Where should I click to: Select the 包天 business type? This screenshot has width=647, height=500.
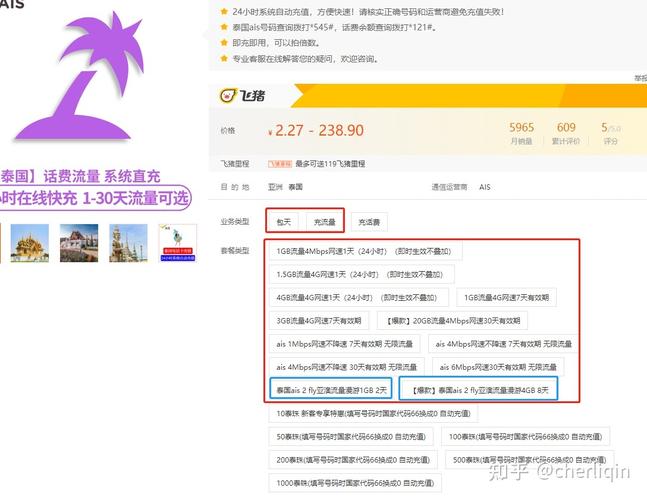(284, 222)
